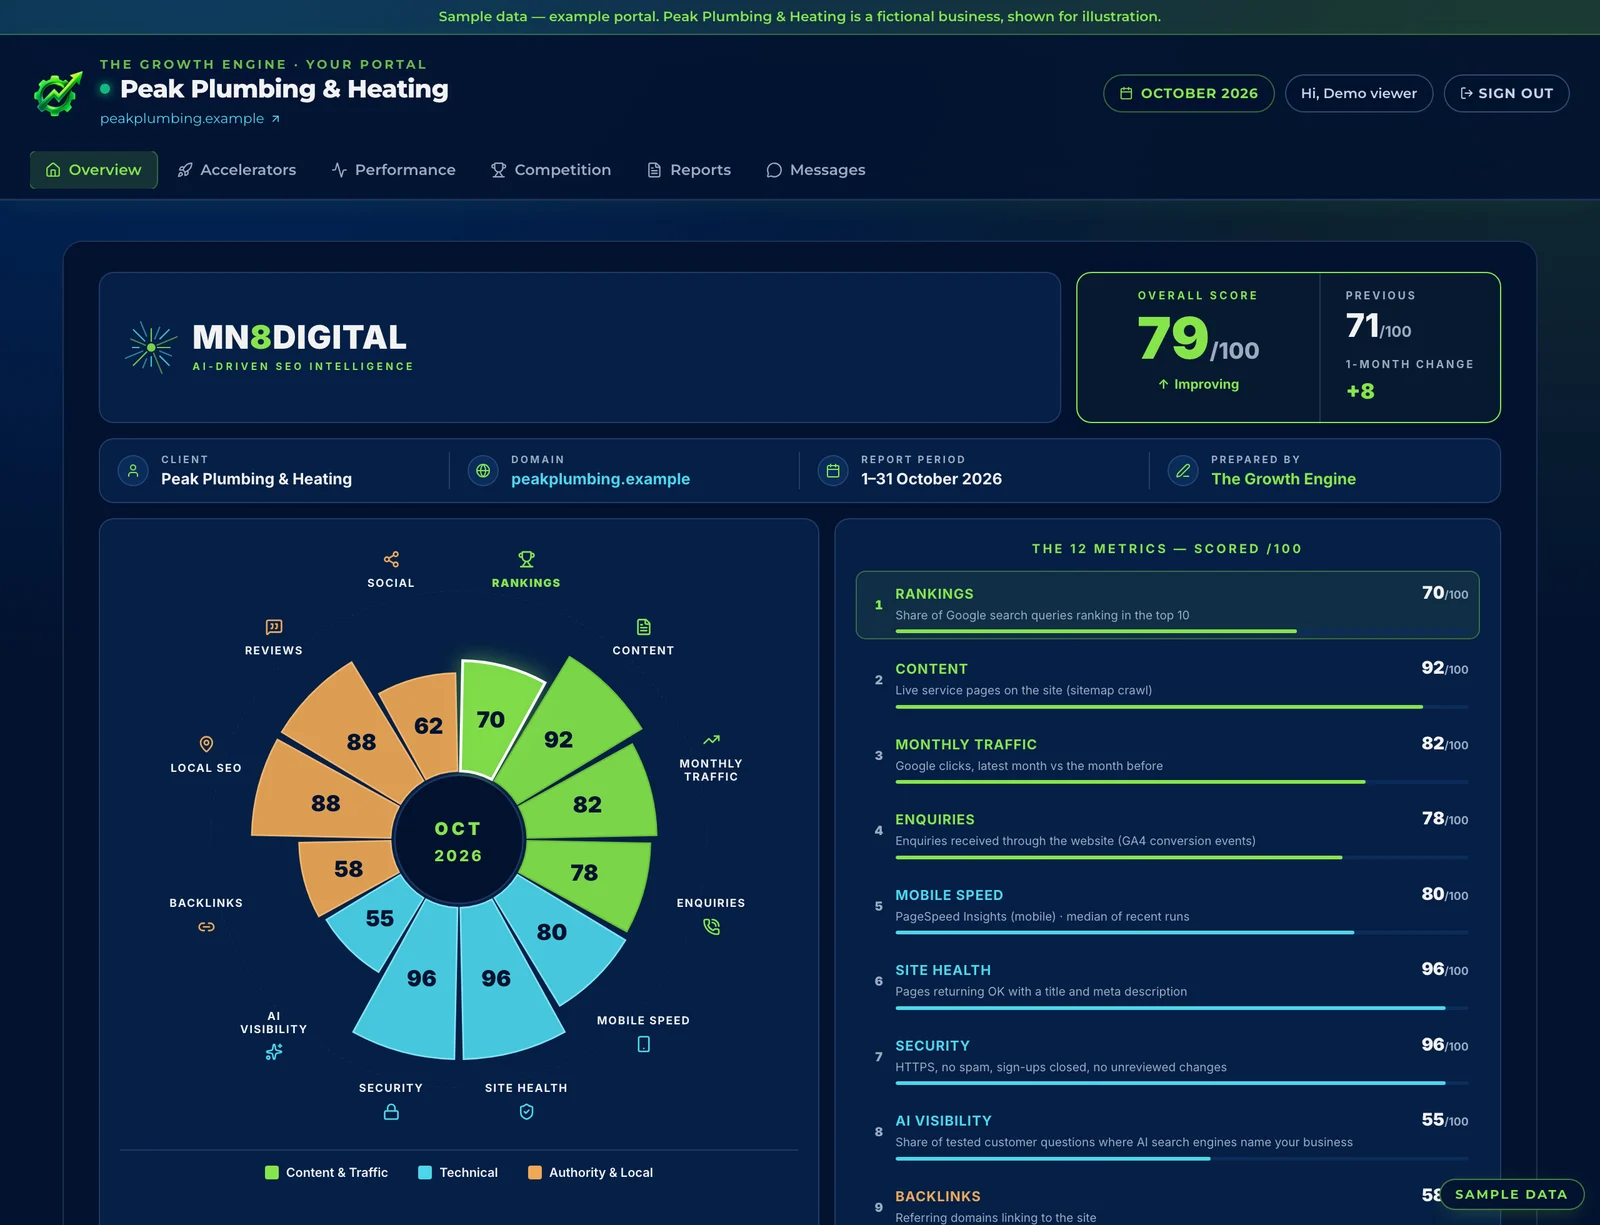Image resolution: width=1600 pixels, height=1225 pixels.
Task: Click the Report Period calendar icon
Action: coord(833,470)
